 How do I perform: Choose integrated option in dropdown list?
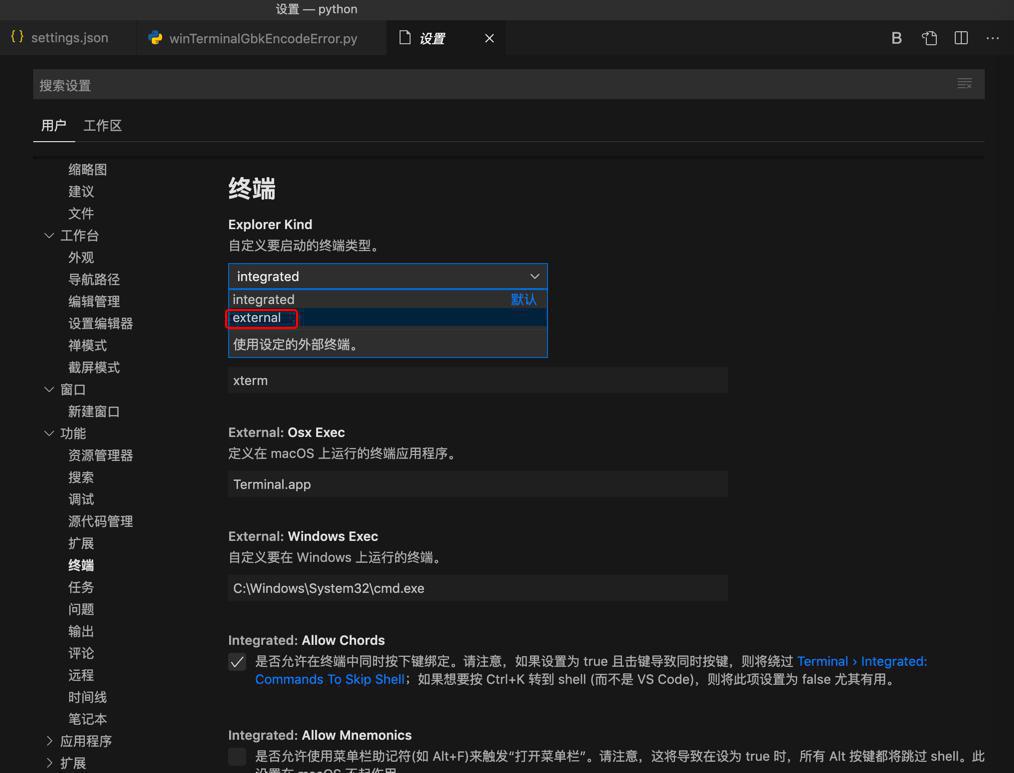(387, 299)
